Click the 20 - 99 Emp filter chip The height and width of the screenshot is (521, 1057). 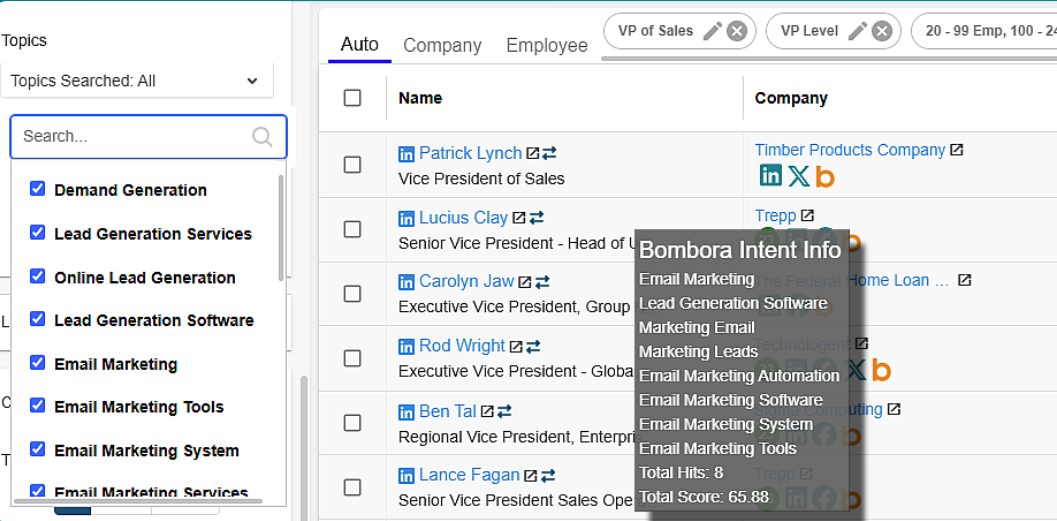coord(984,31)
